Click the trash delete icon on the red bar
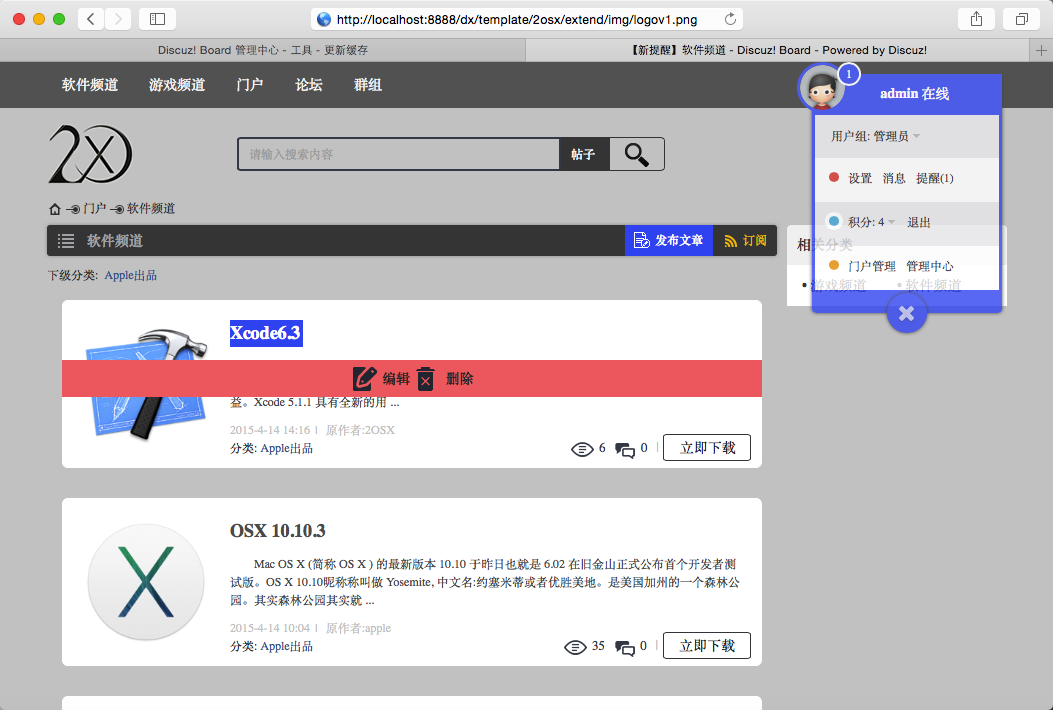 pos(426,378)
